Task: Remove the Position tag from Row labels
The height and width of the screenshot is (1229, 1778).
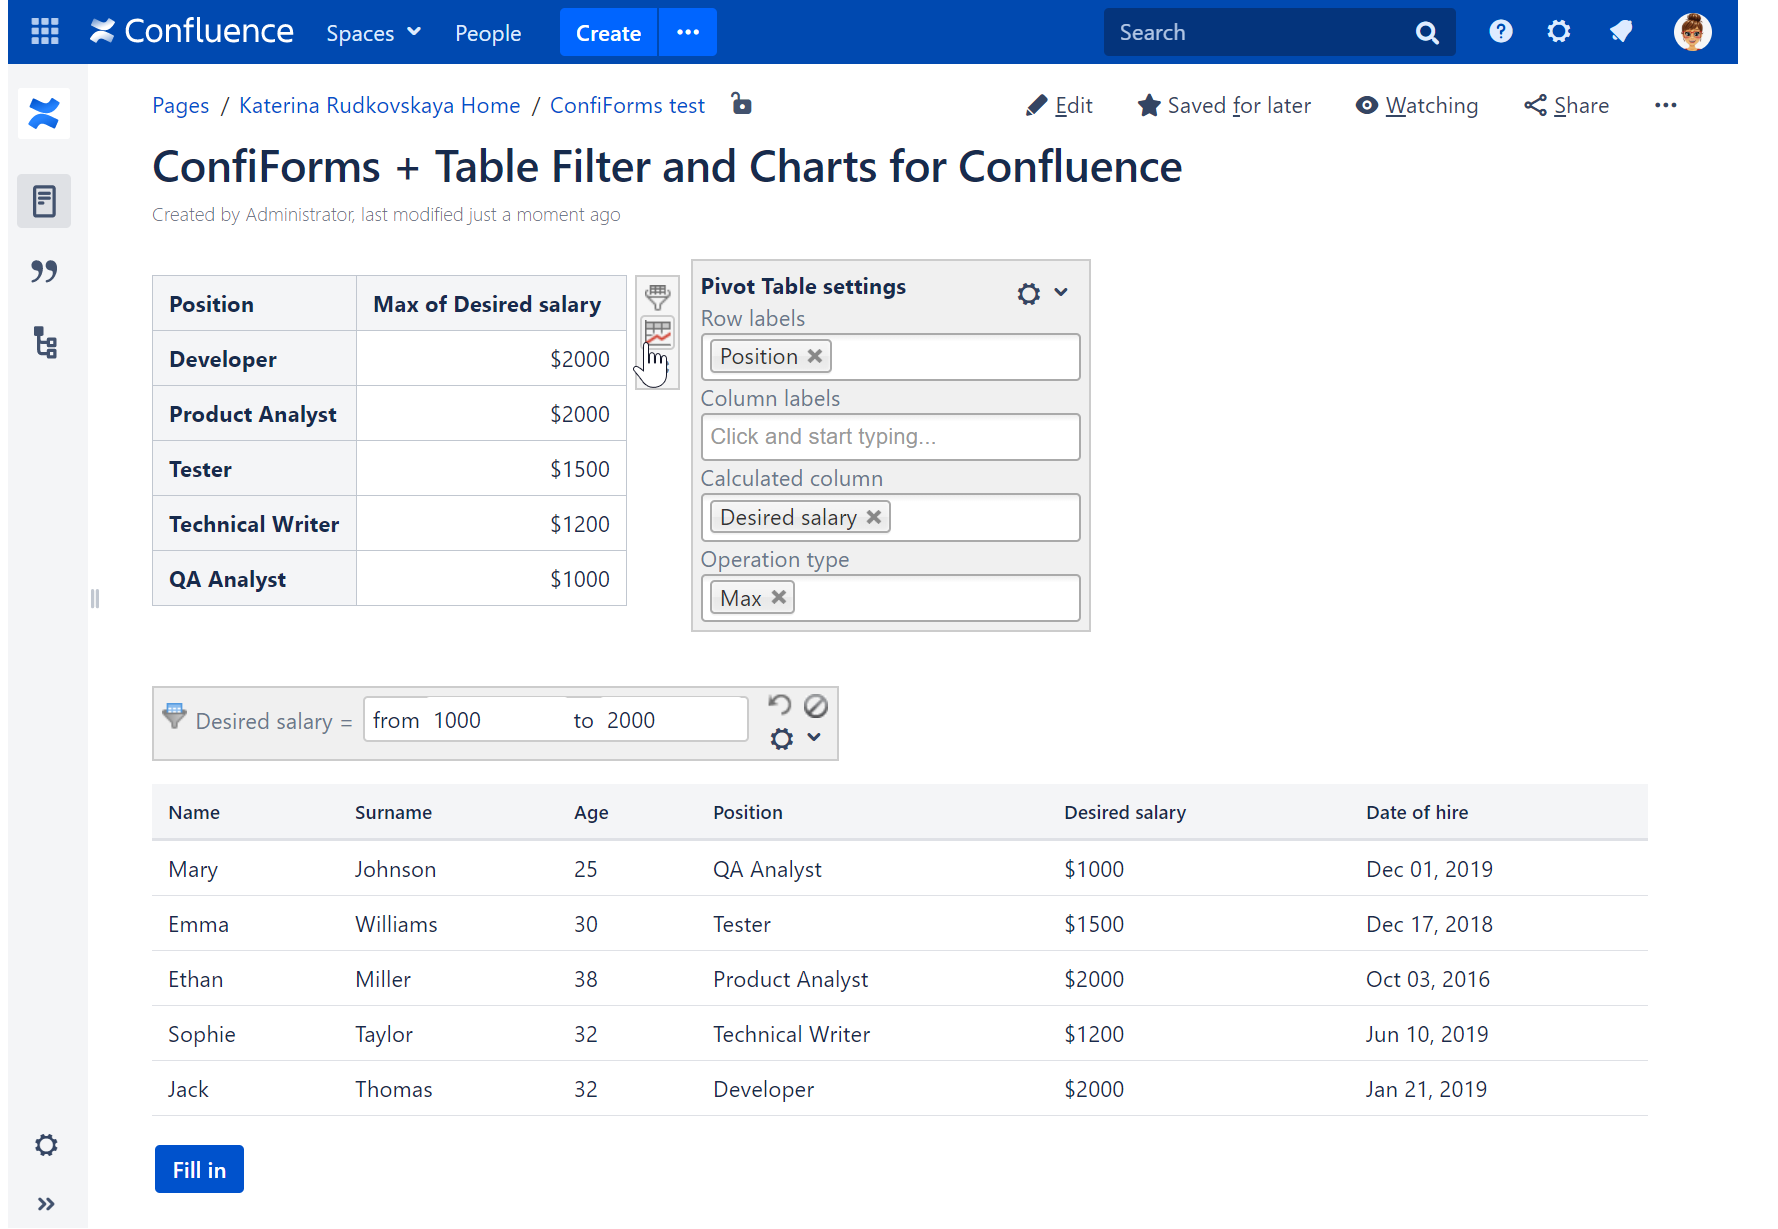Action: click(814, 356)
